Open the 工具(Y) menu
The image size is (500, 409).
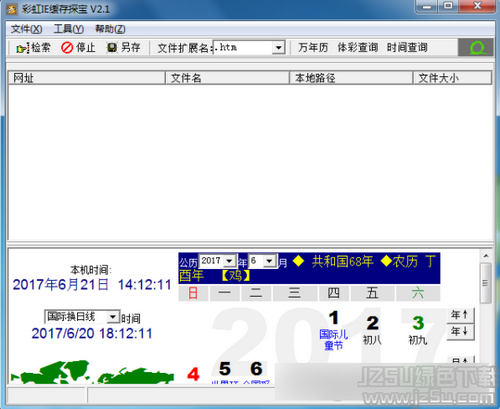click(69, 29)
